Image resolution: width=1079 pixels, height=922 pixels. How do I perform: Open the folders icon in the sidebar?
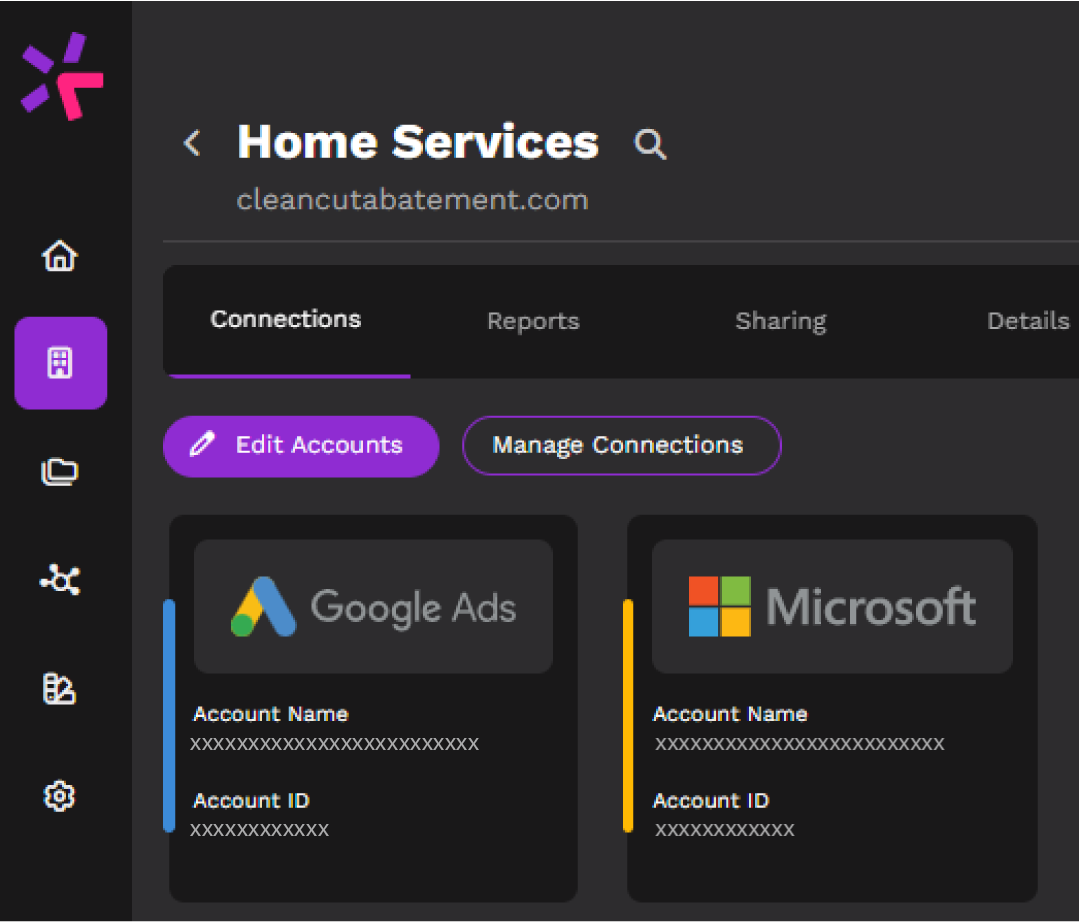(x=60, y=471)
